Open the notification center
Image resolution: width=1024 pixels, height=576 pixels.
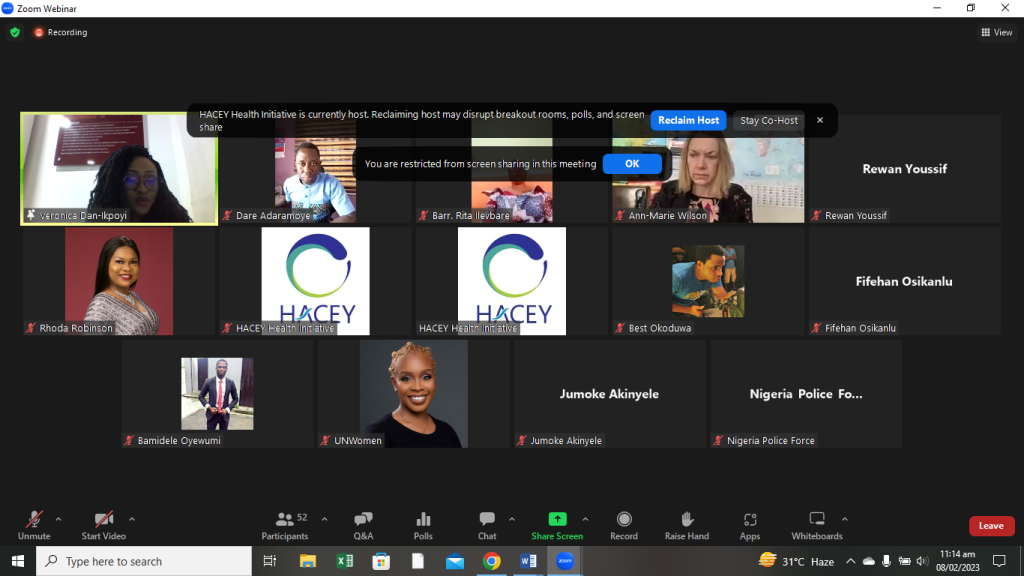click(x=999, y=561)
